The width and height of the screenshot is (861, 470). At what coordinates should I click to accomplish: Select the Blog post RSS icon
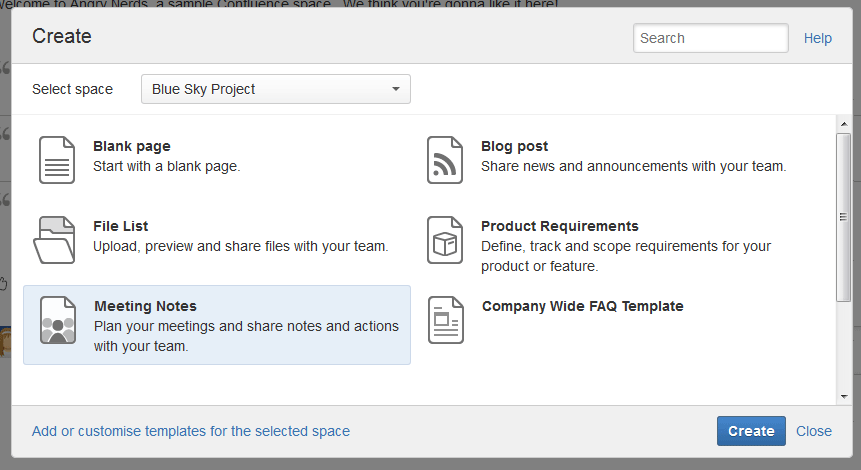[445, 160]
